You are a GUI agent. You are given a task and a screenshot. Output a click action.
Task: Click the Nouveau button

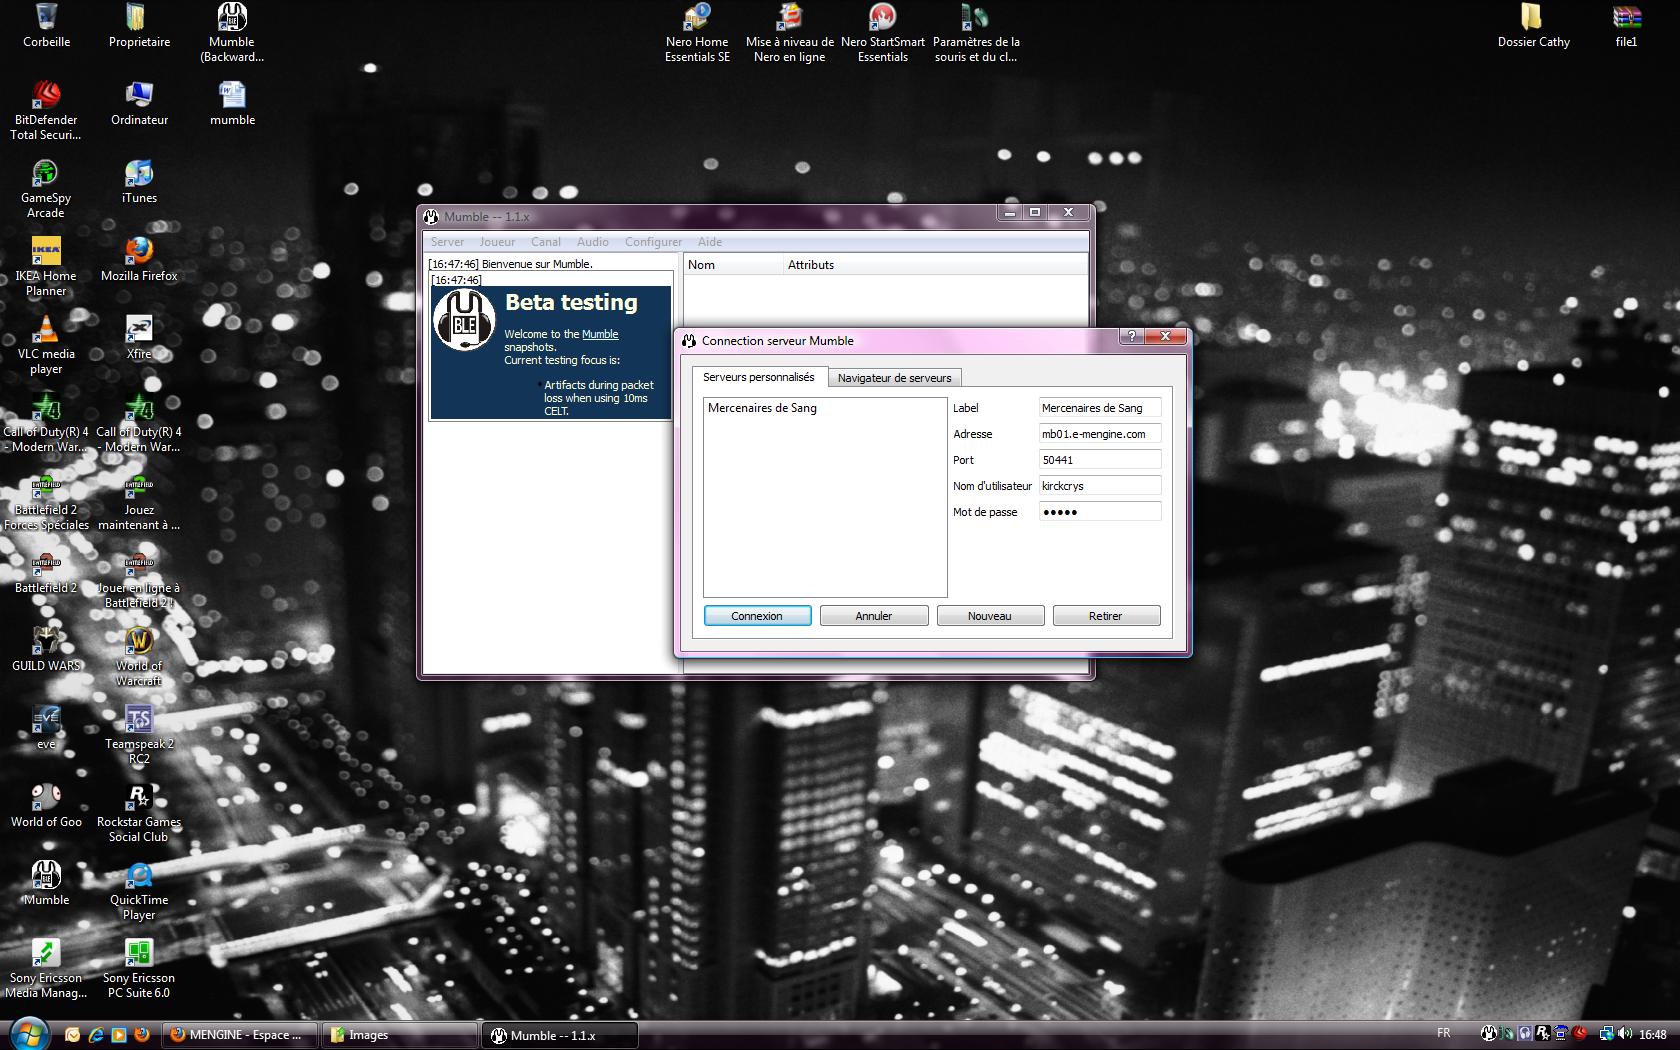pos(990,616)
